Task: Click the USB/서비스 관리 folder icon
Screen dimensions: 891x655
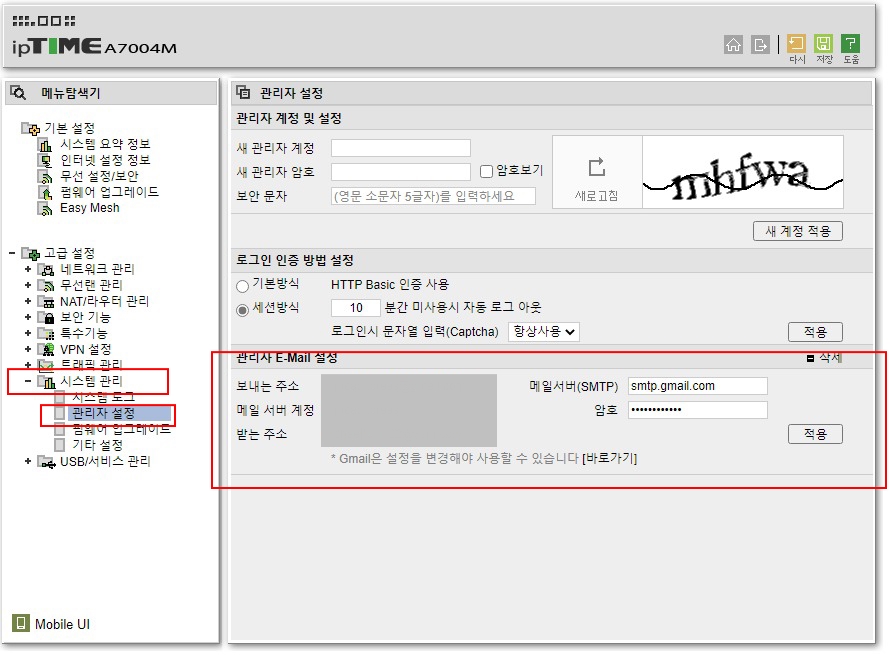Action: (x=46, y=461)
